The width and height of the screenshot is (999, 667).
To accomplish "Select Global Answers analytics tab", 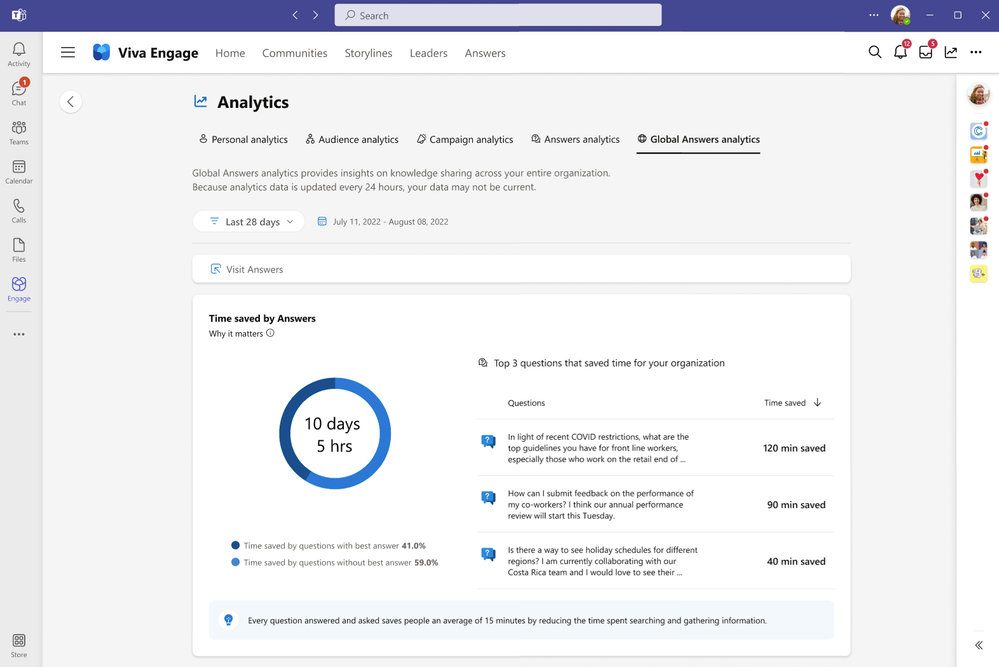I will click(698, 140).
